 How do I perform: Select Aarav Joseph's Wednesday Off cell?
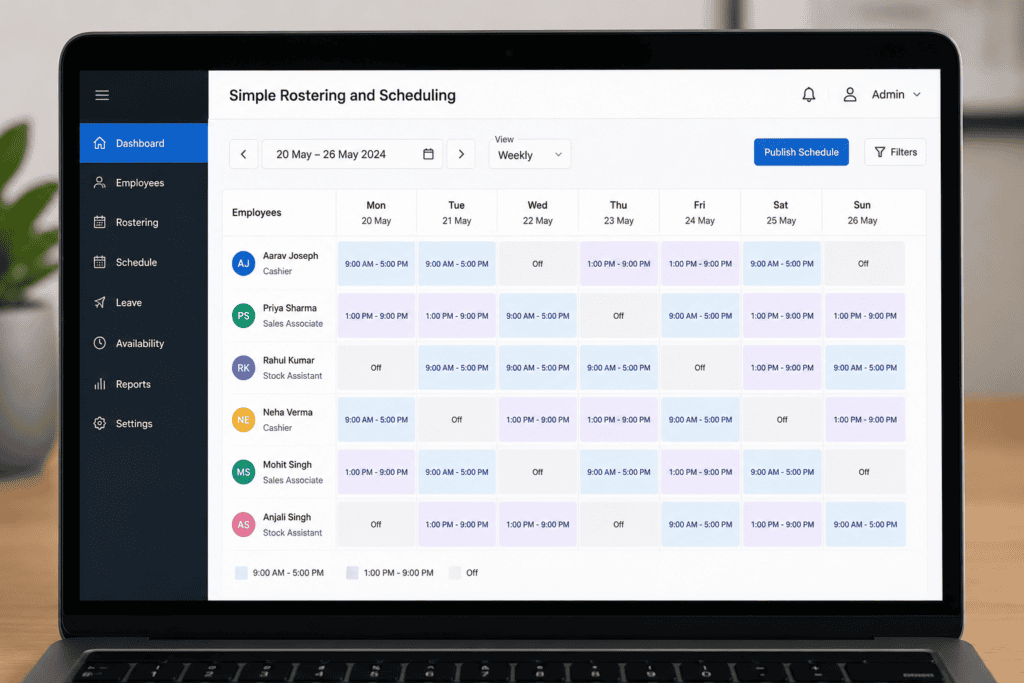[537, 264]
